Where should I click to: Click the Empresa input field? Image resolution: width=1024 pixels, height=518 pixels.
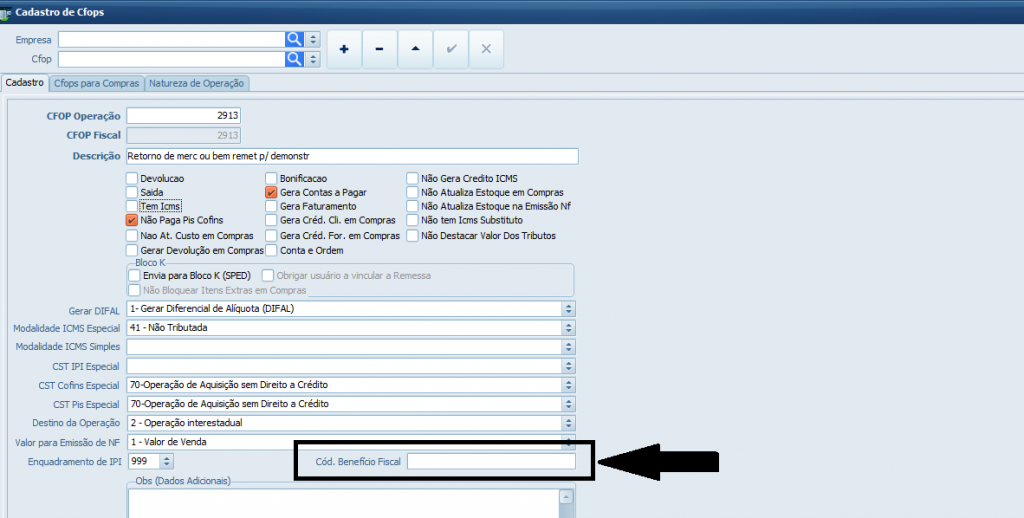coord(172,39)
